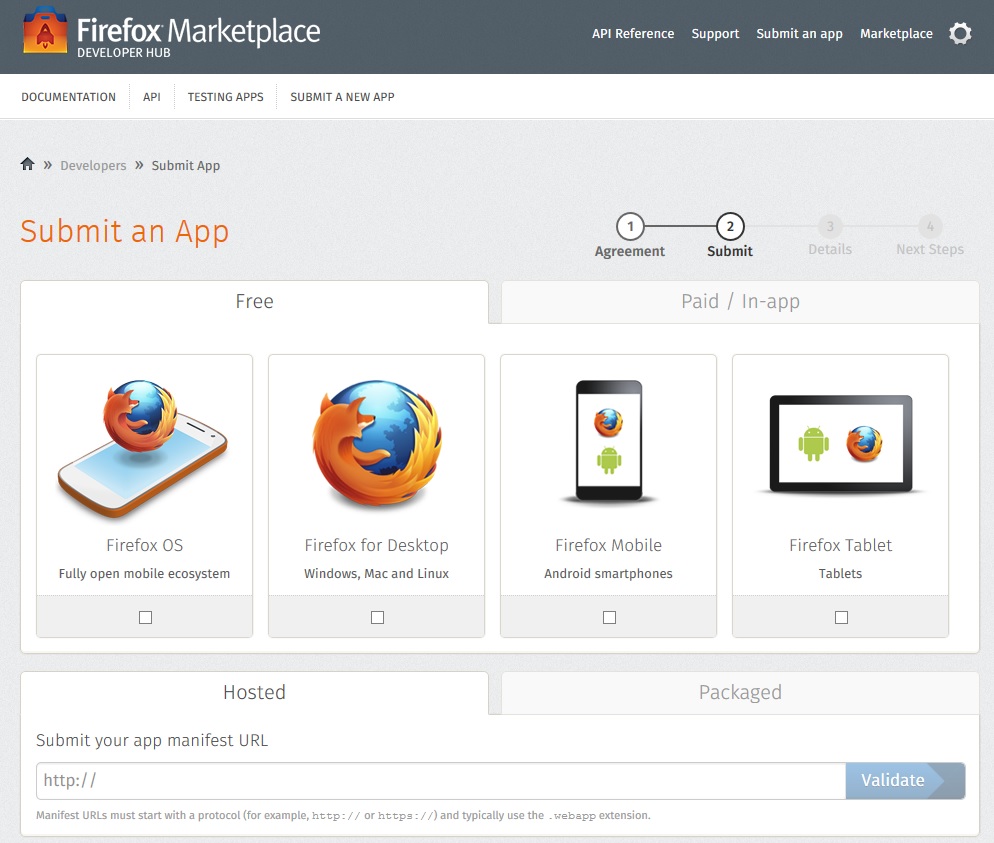
Task: Switch to the Paid / In-app tab
Action: tap(740, 302)
